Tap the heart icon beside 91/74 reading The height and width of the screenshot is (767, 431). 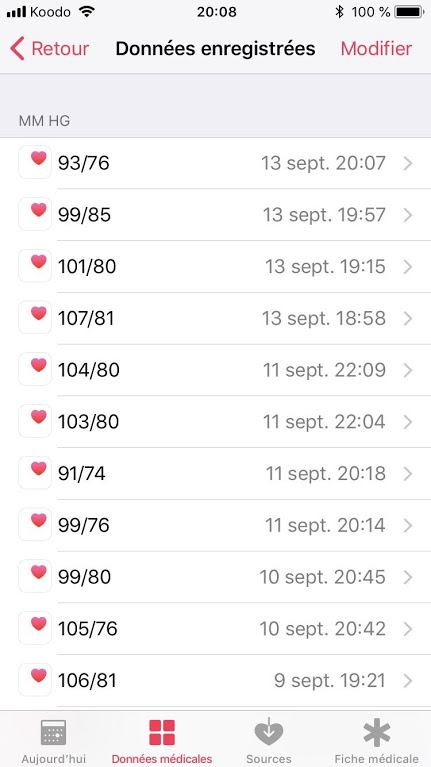(35, 473)
